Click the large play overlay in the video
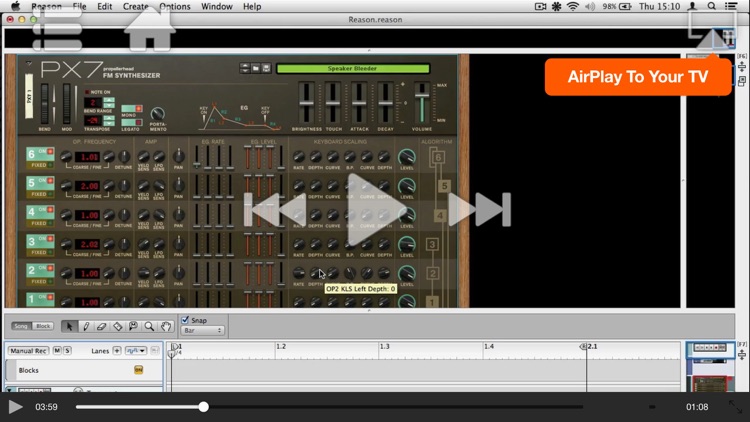This screenshot has height=422, width=750. 377,210
